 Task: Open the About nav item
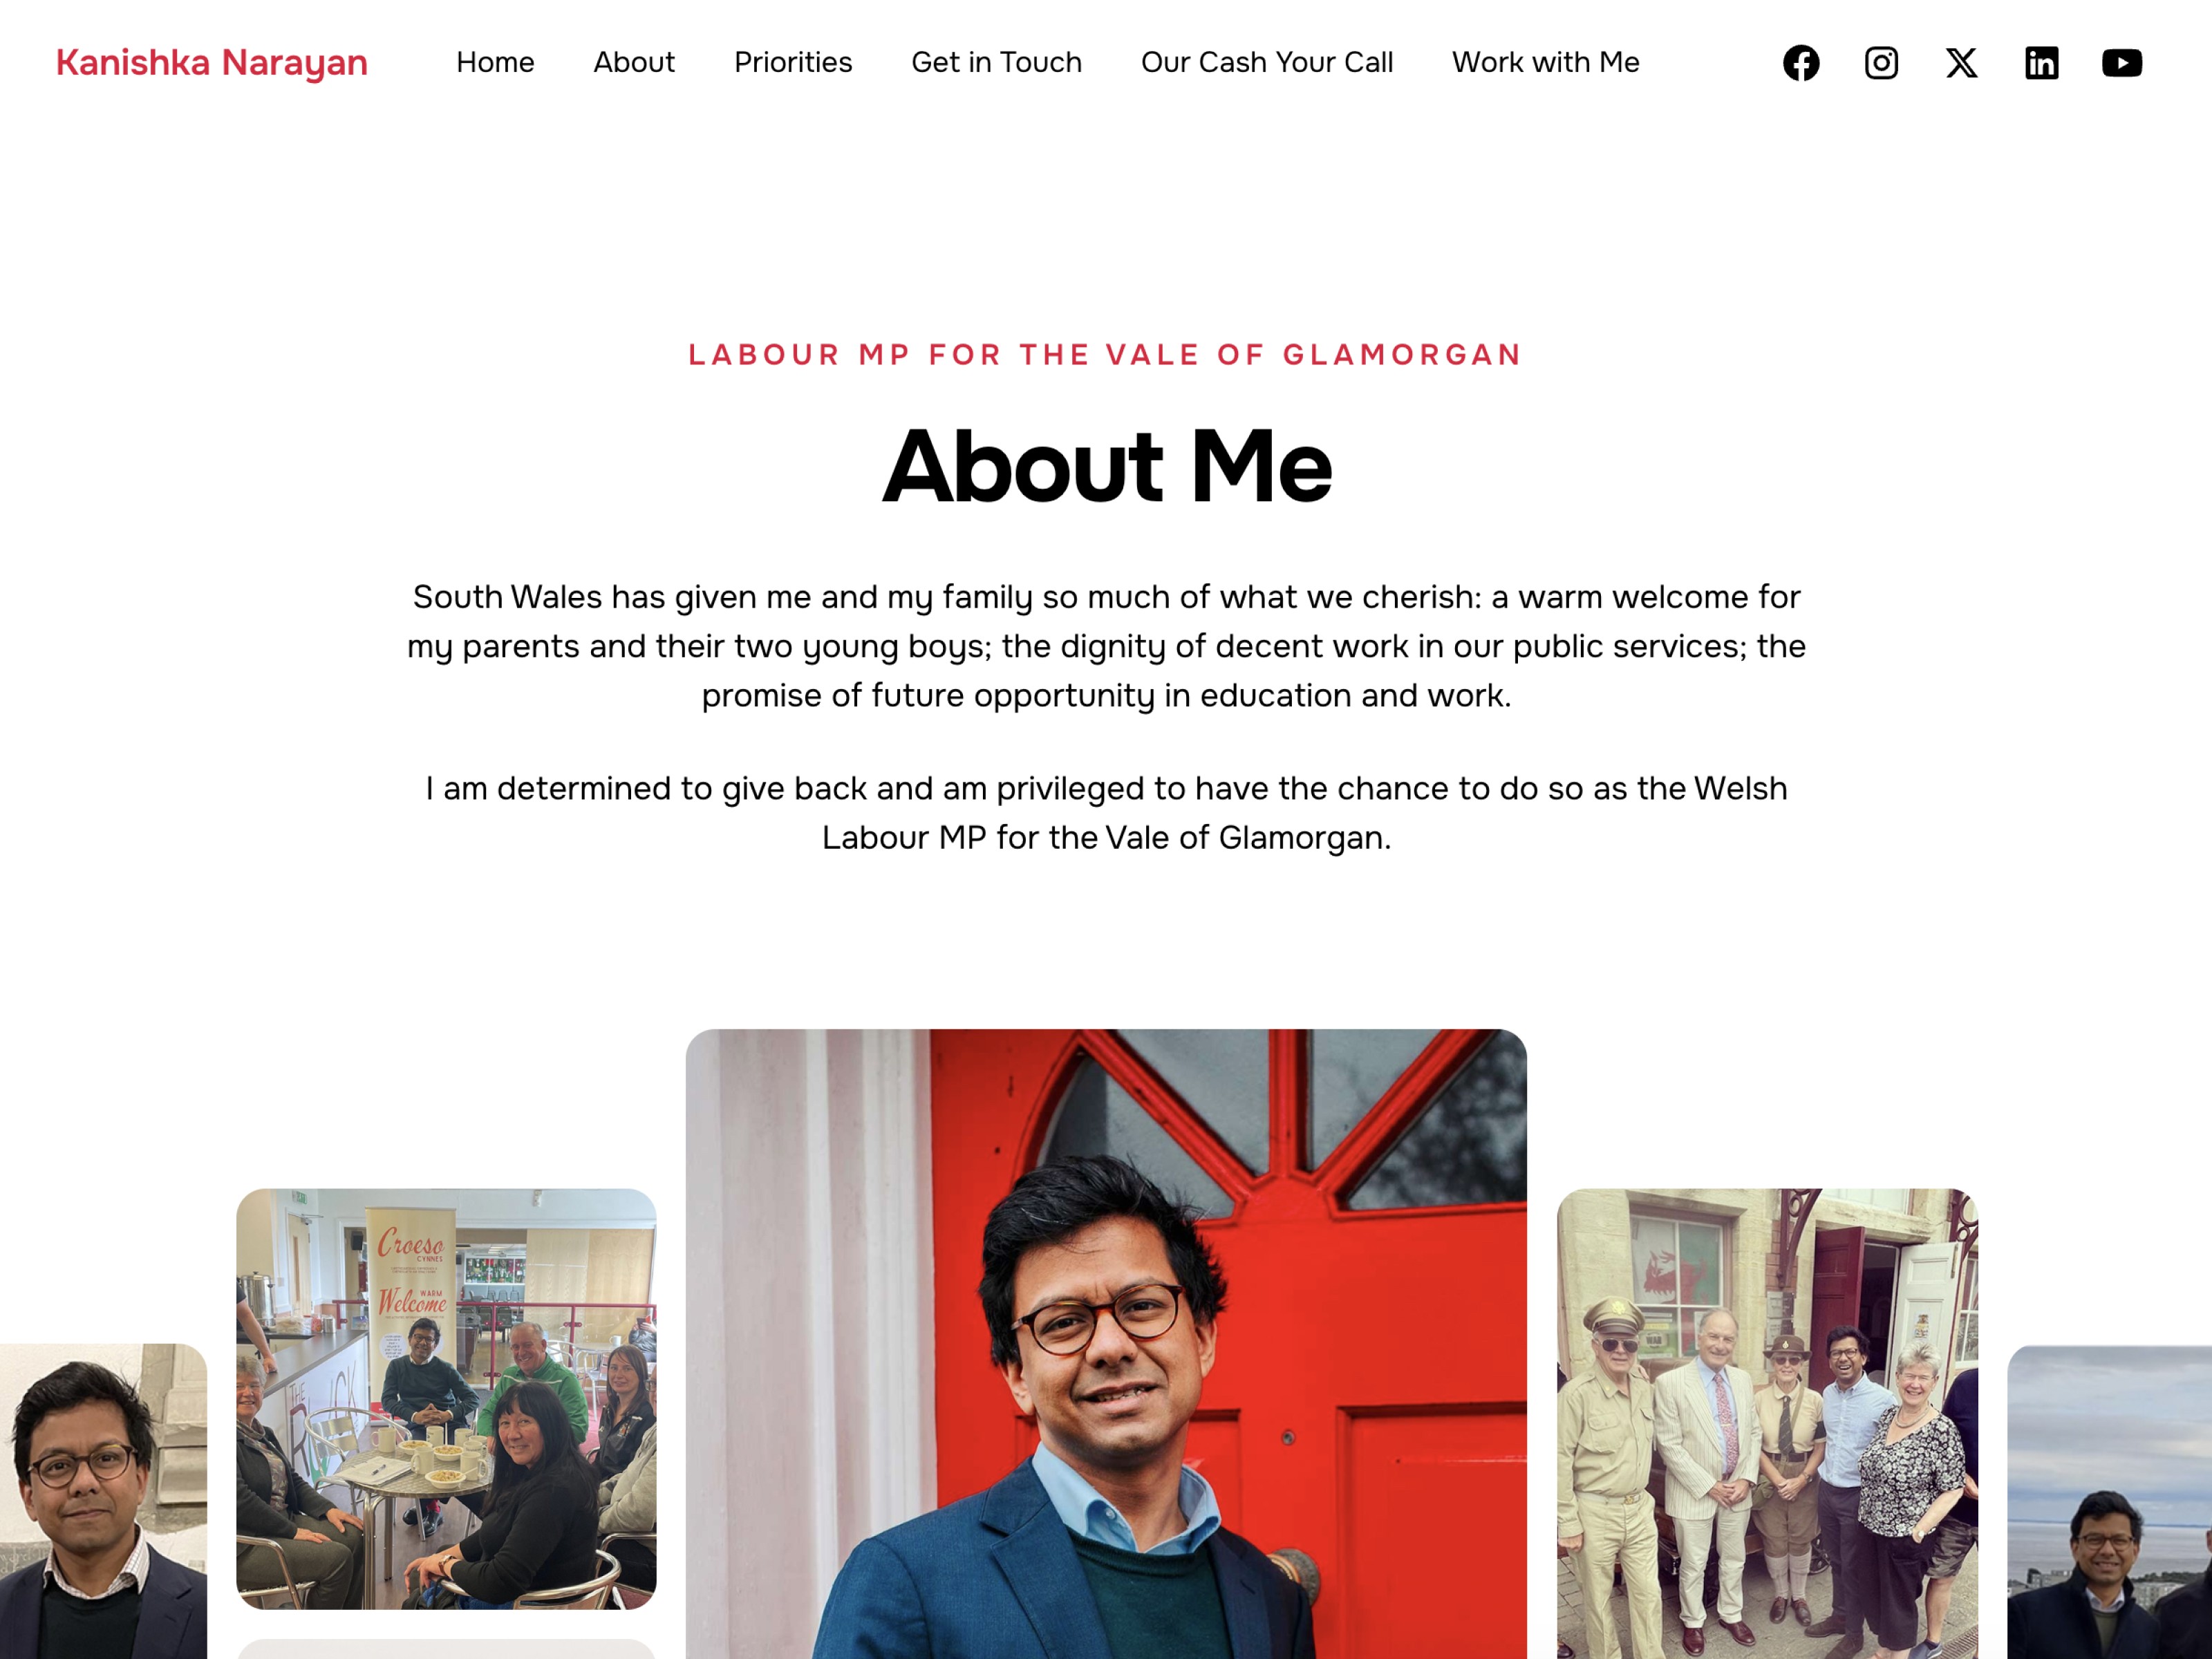634,62
